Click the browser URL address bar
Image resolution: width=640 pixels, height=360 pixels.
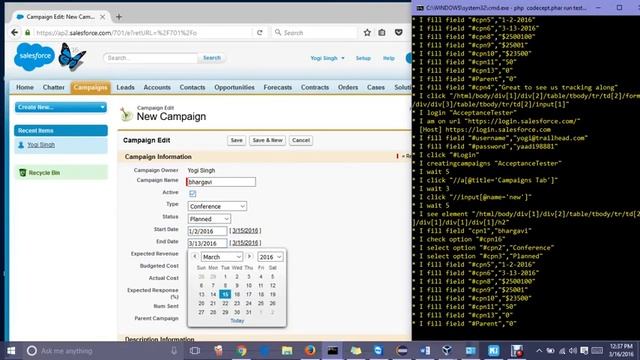(143, 32)
